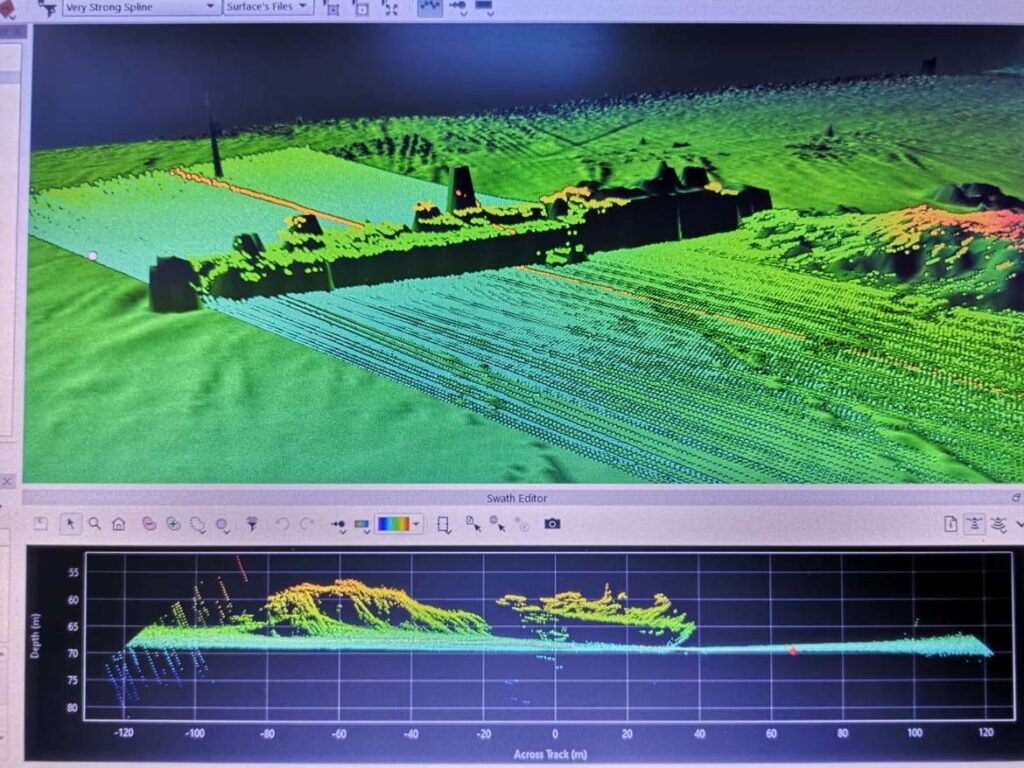Image resolution: width=1024 pixels, height=768 pixels.
Task: Toggle the highlighted soundings line icon in top toolbar
Action: tap(430, 7)
